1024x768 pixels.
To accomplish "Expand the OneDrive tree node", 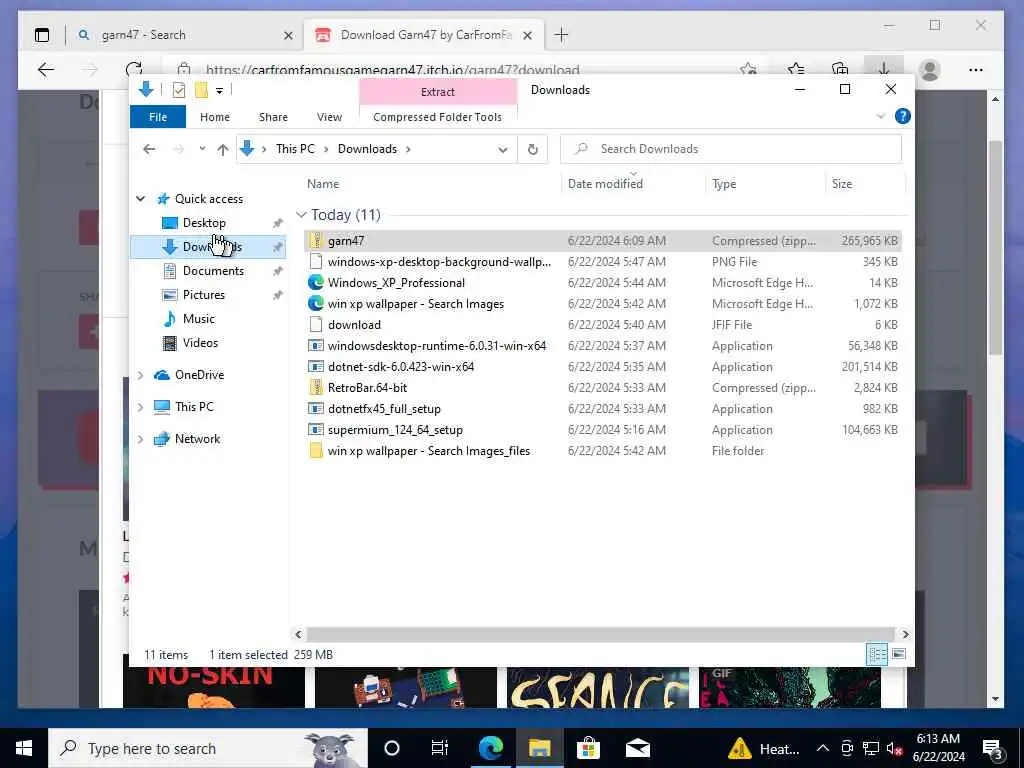I will [x=140, y=375].
